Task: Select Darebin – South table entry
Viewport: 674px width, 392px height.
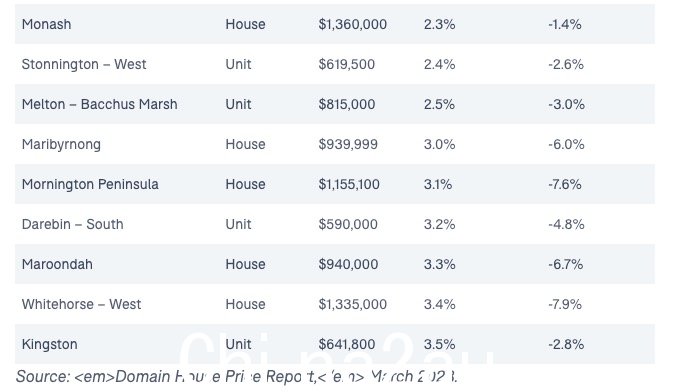Action: [x=72, y=224]
